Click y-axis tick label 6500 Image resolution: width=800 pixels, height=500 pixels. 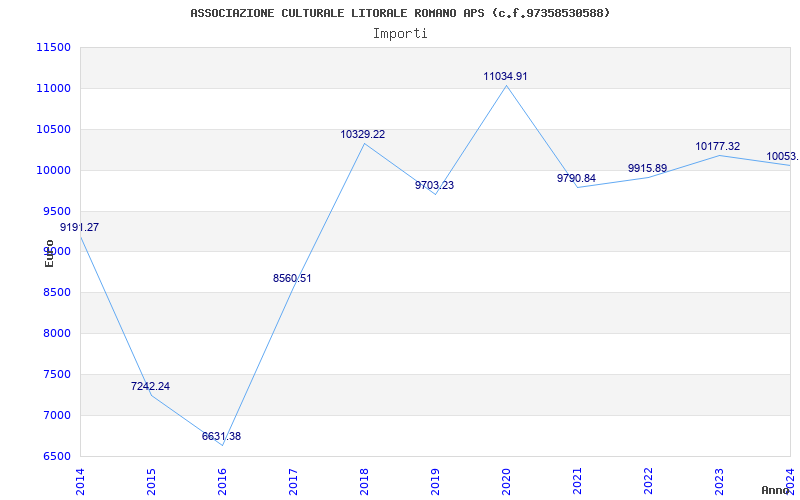[56, 456]
